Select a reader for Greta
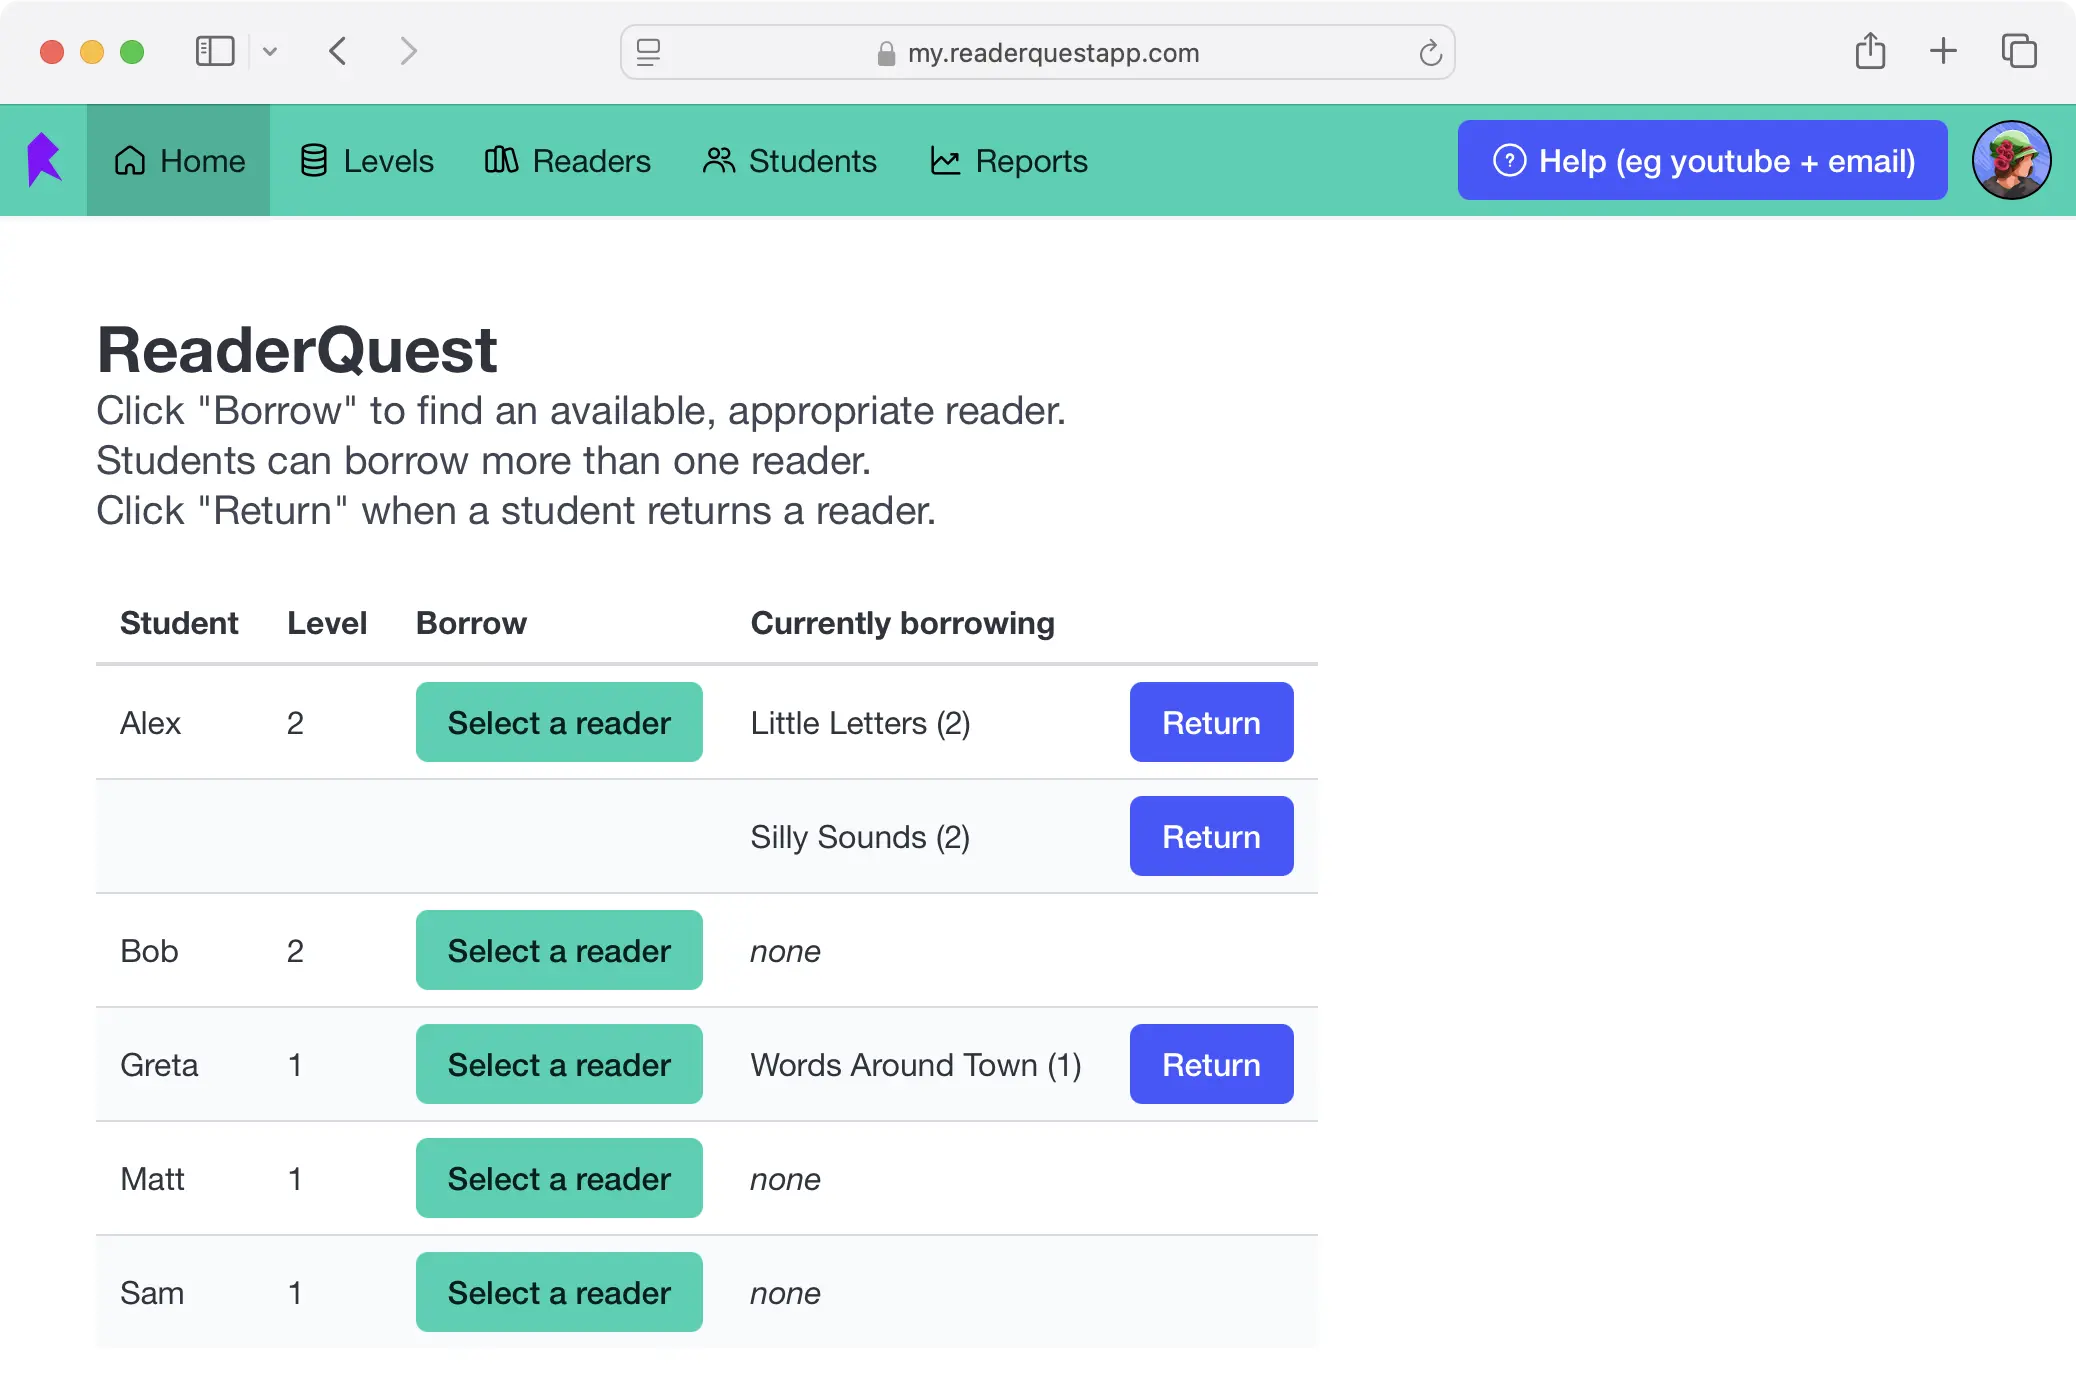The image size is (2076, 1400). coord(559,1064)
